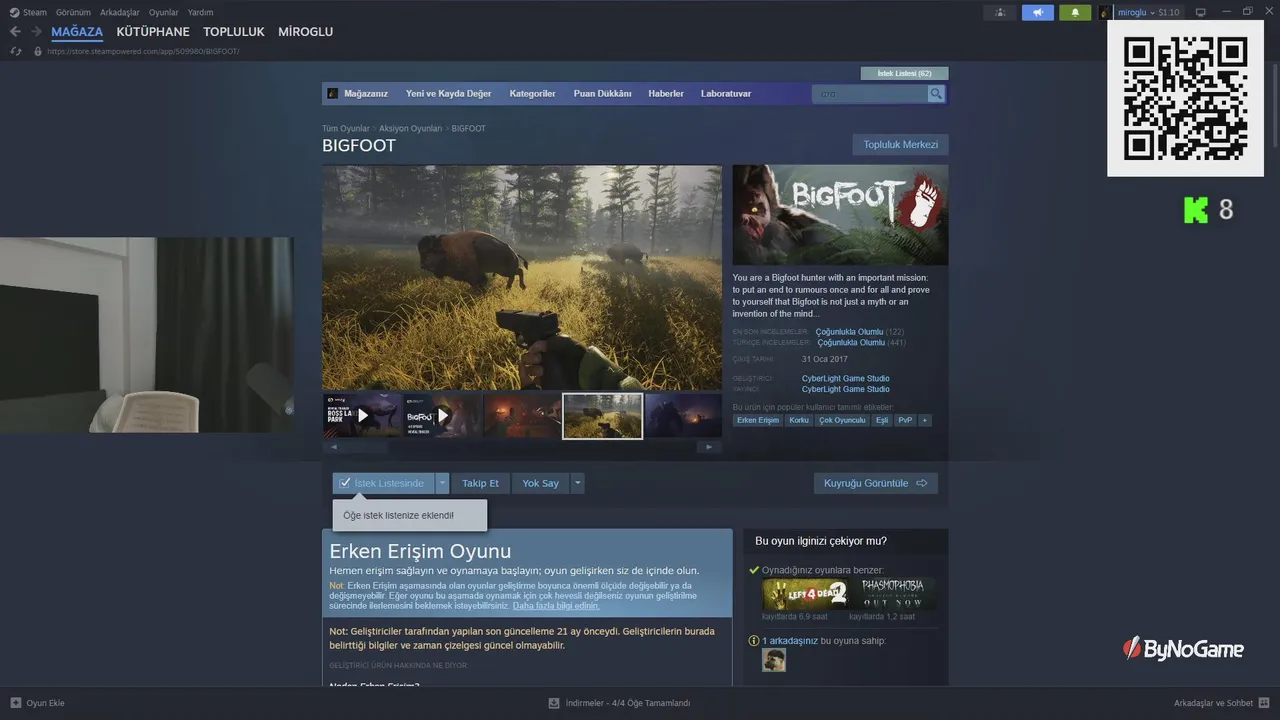Open the CyberLight Game Studio developer link
1280x720 pixels.
[845, 378]
